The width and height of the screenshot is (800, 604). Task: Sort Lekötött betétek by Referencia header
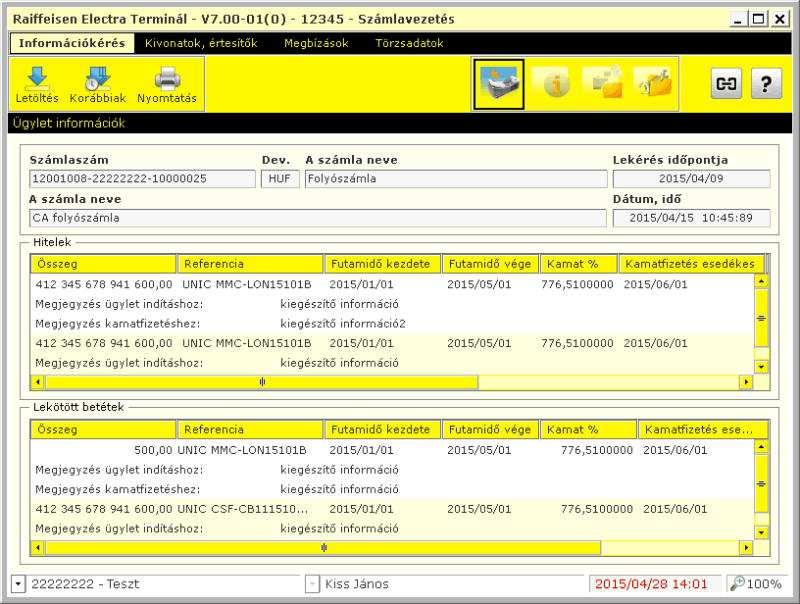coord(250,430)
